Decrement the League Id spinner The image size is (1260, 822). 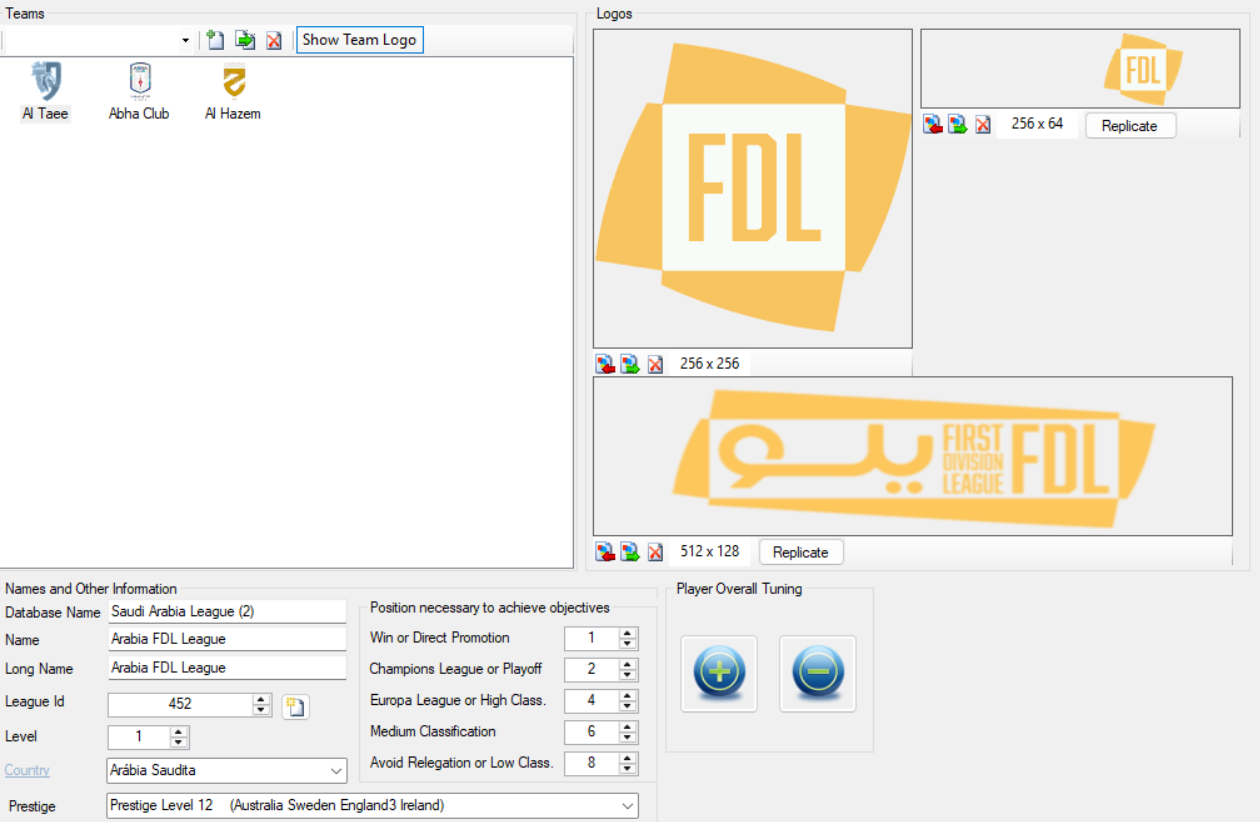262,711
